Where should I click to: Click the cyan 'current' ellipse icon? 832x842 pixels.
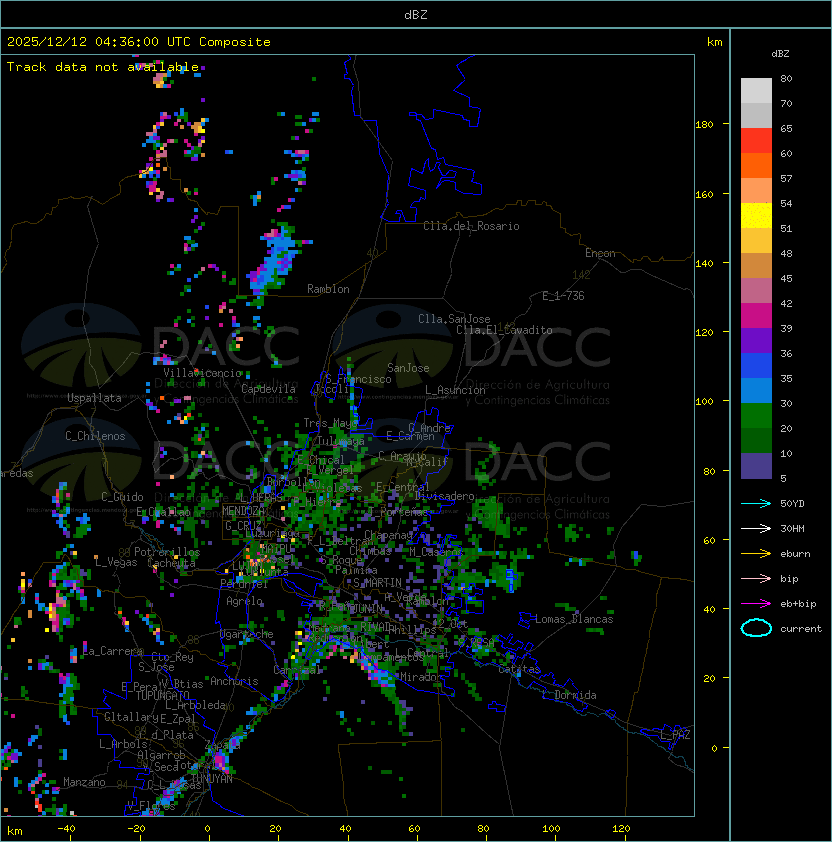[756, 628]
